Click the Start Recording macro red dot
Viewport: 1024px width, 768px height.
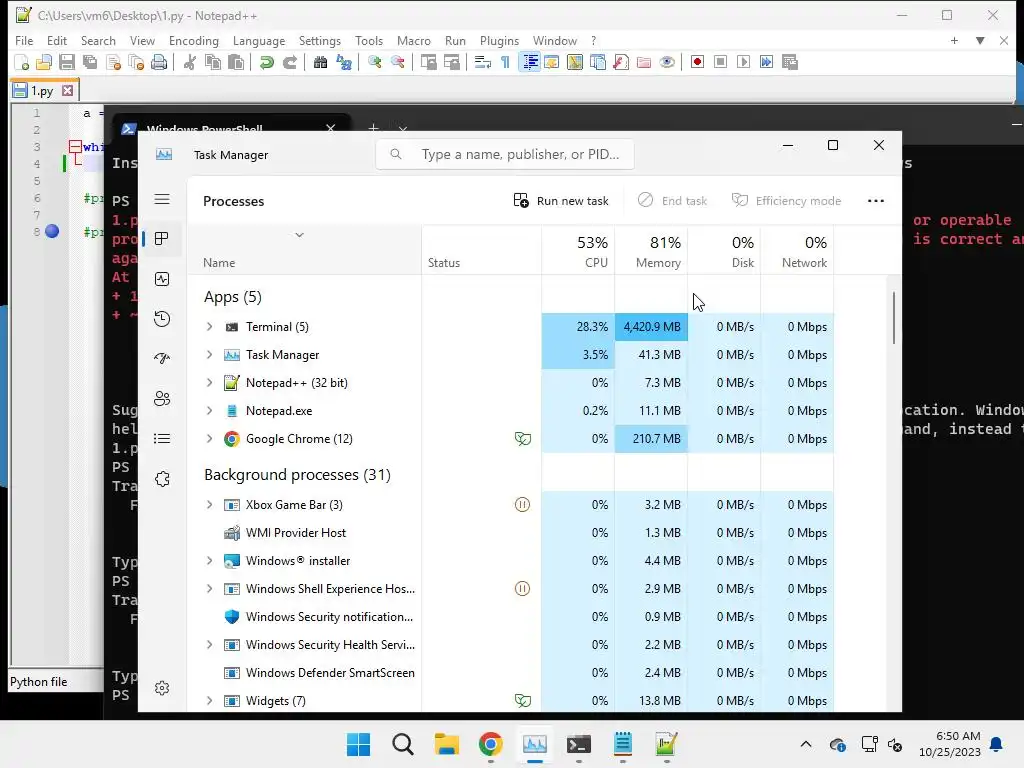(697, 62)
